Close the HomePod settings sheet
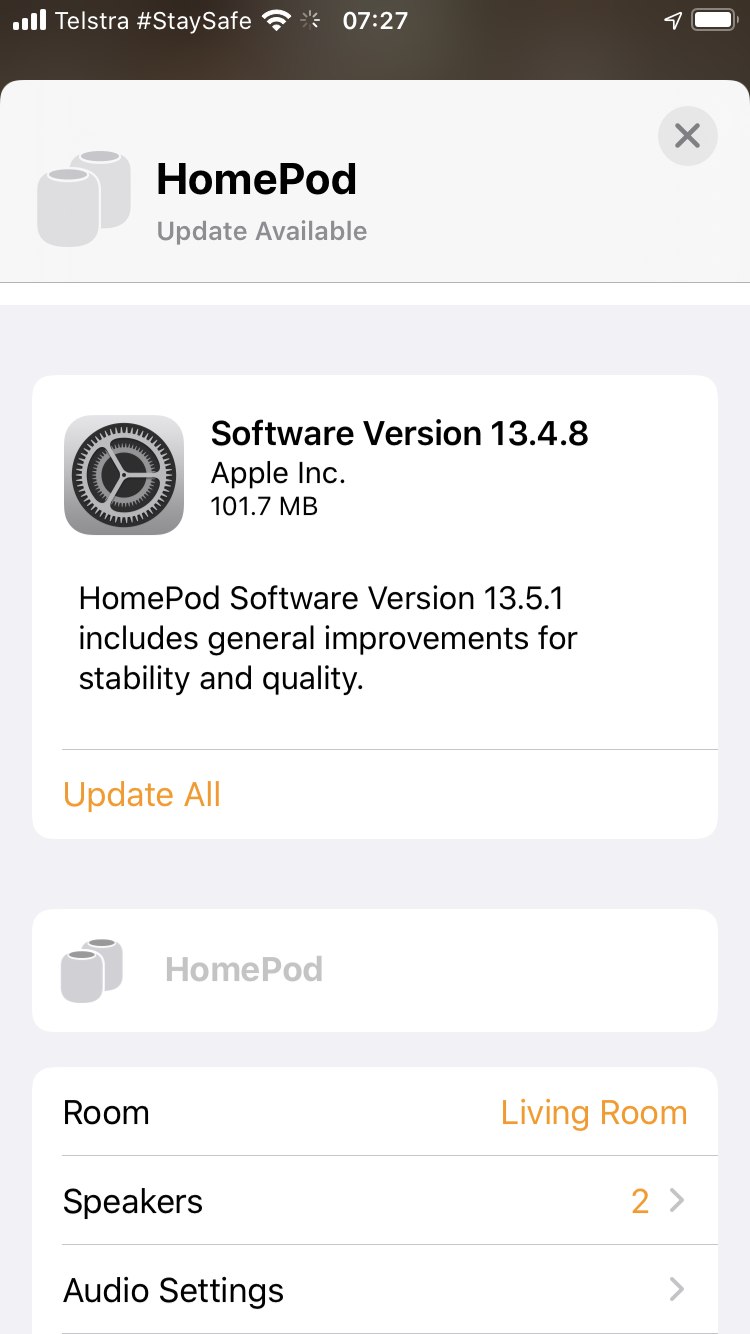Image resolution: width=750 pixels, height=1334 pixels. click(688, 135)
